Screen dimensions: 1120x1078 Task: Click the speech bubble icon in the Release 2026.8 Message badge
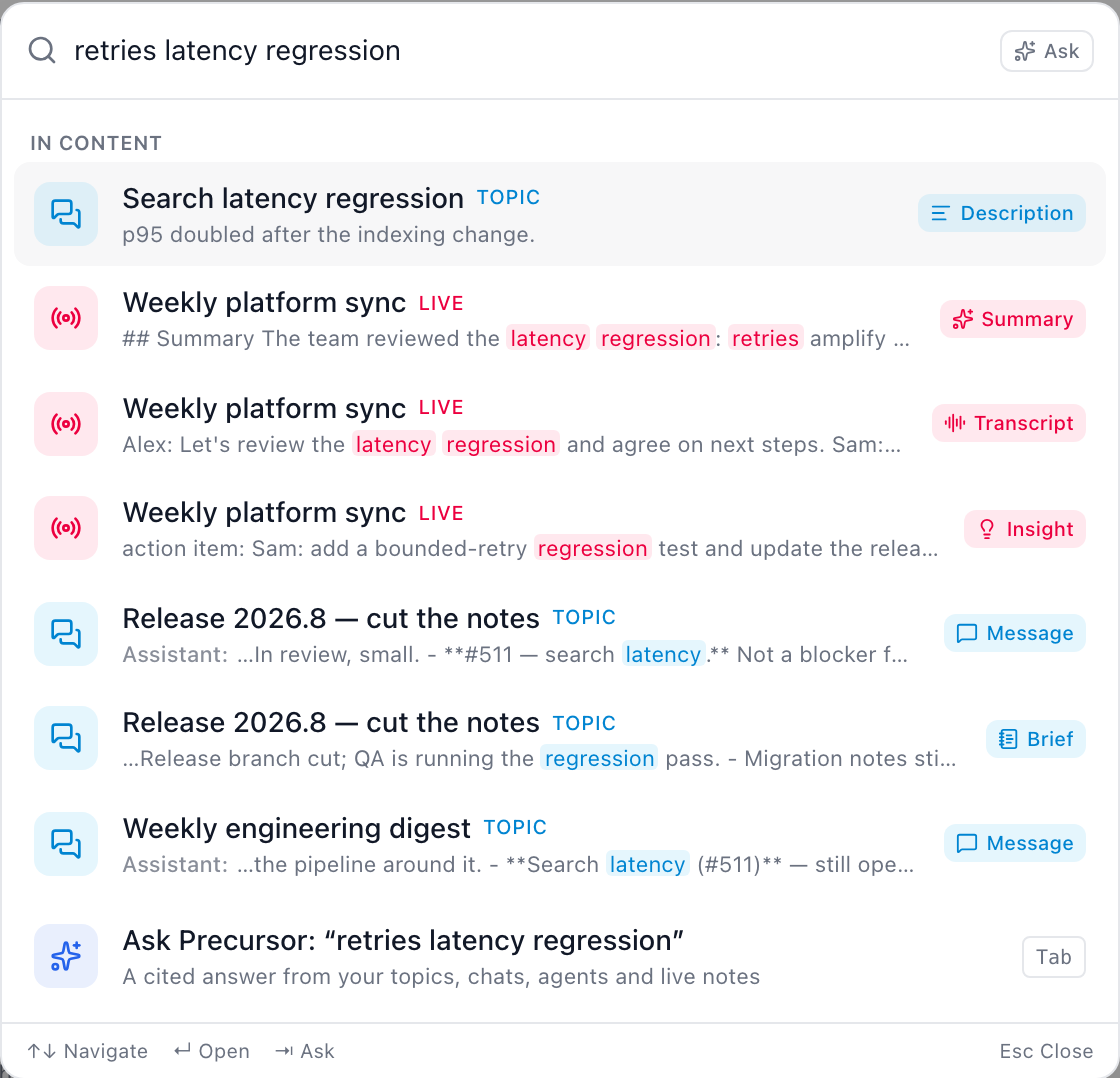click(x=966, y=634)
